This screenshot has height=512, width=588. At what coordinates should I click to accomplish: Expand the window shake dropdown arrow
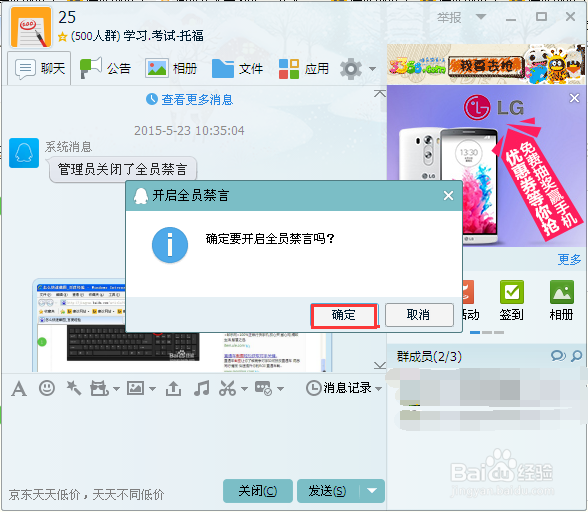[116, 389]
